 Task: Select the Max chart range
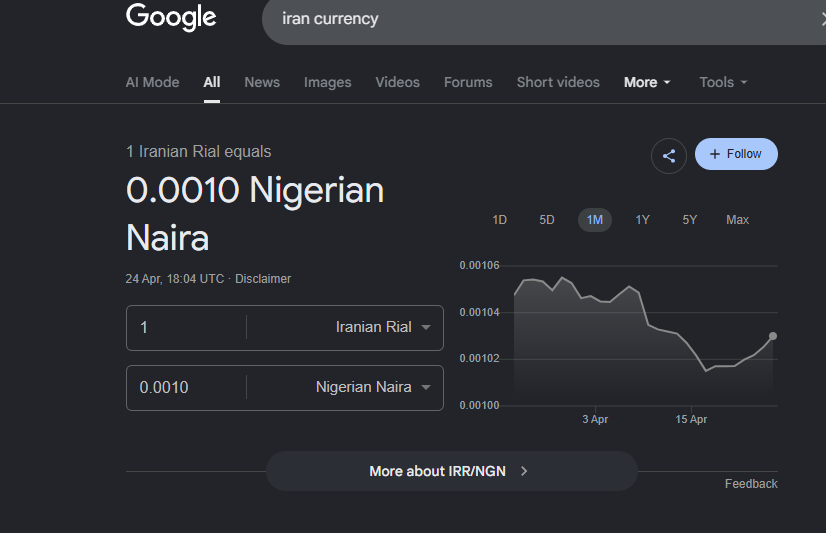[738, 220]
